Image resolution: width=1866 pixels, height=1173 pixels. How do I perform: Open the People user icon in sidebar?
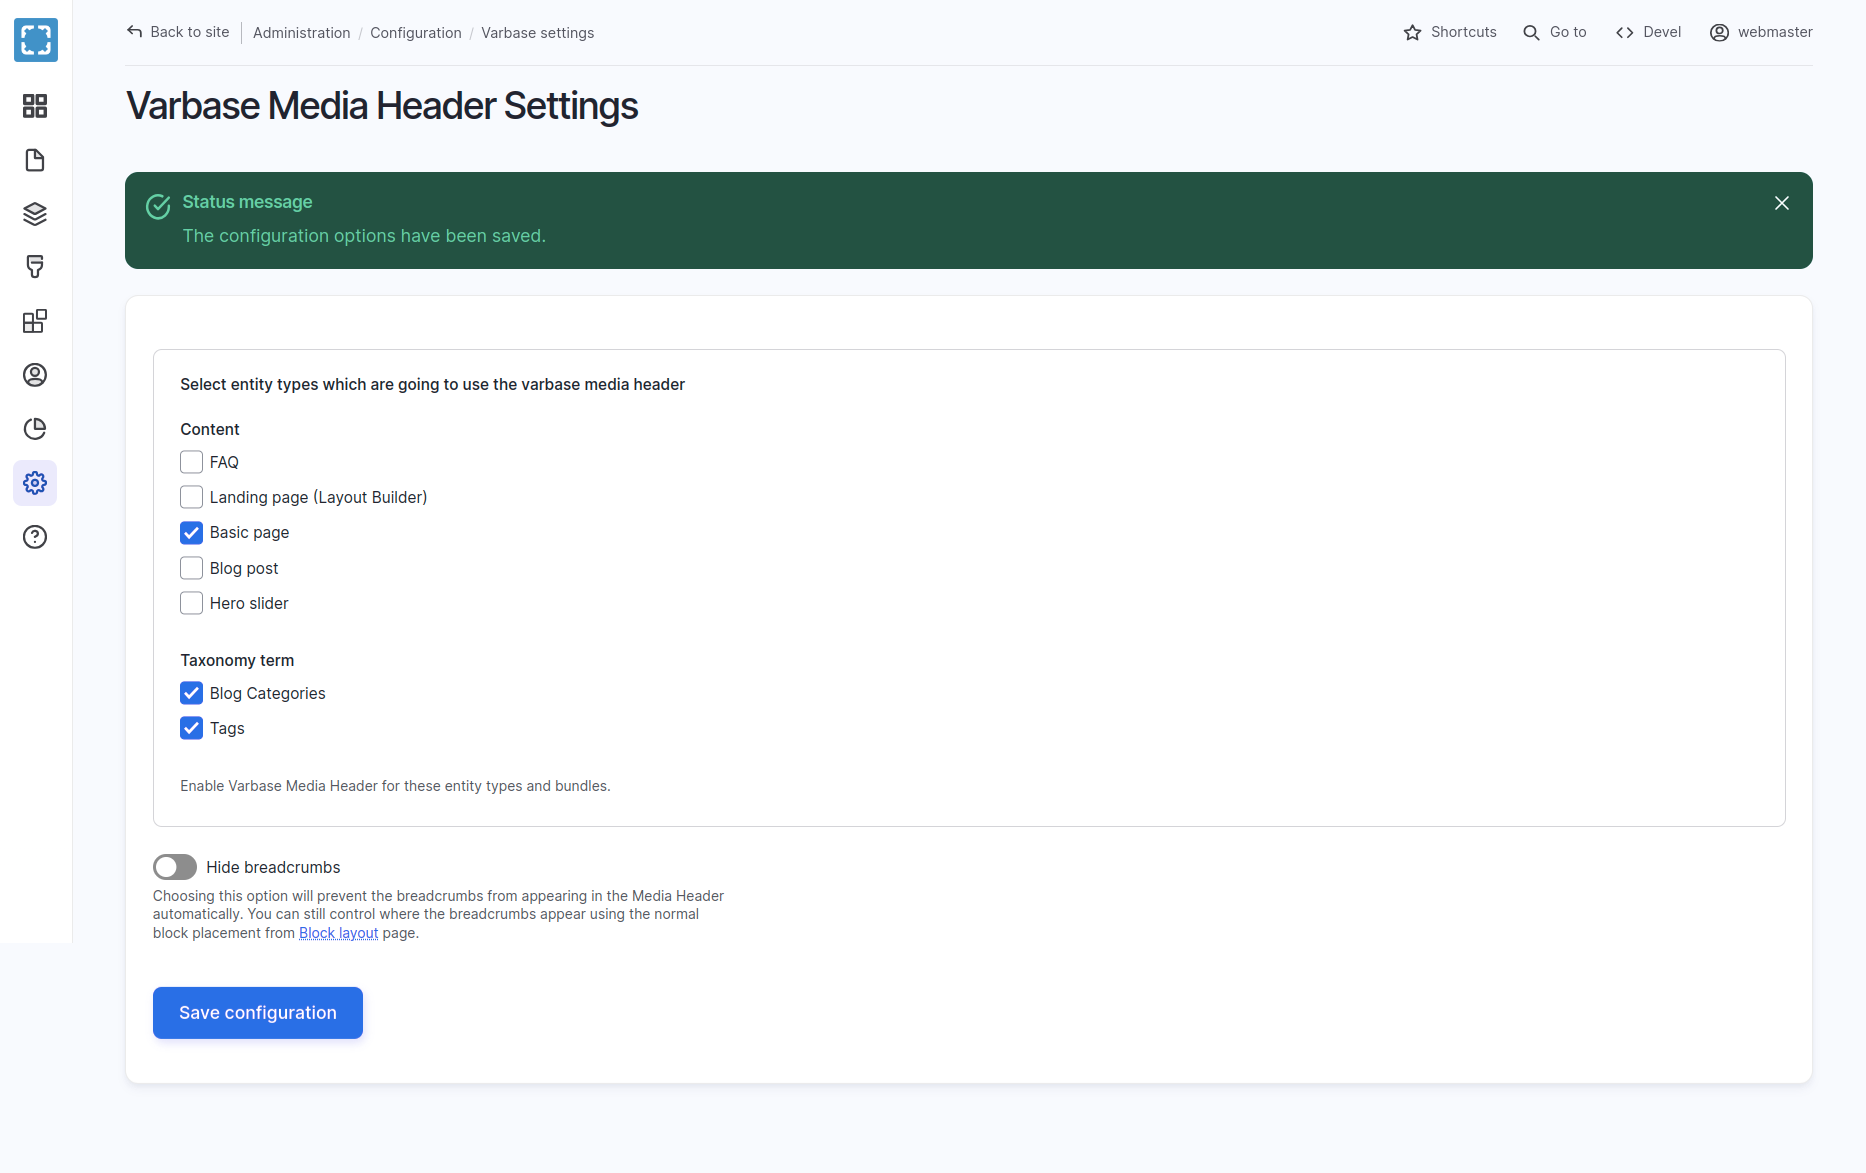(x=35, y=375)
